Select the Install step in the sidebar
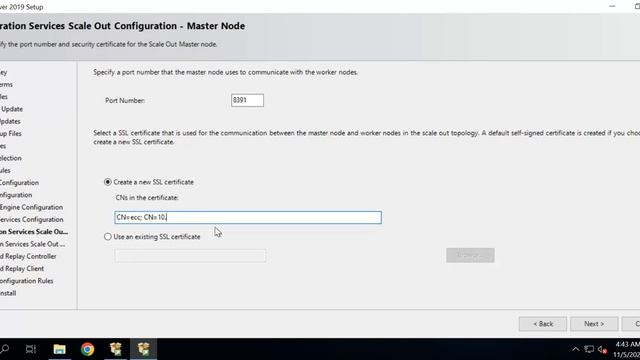The height and width of the screenshot is (360, 640). (x=8, y=293)
